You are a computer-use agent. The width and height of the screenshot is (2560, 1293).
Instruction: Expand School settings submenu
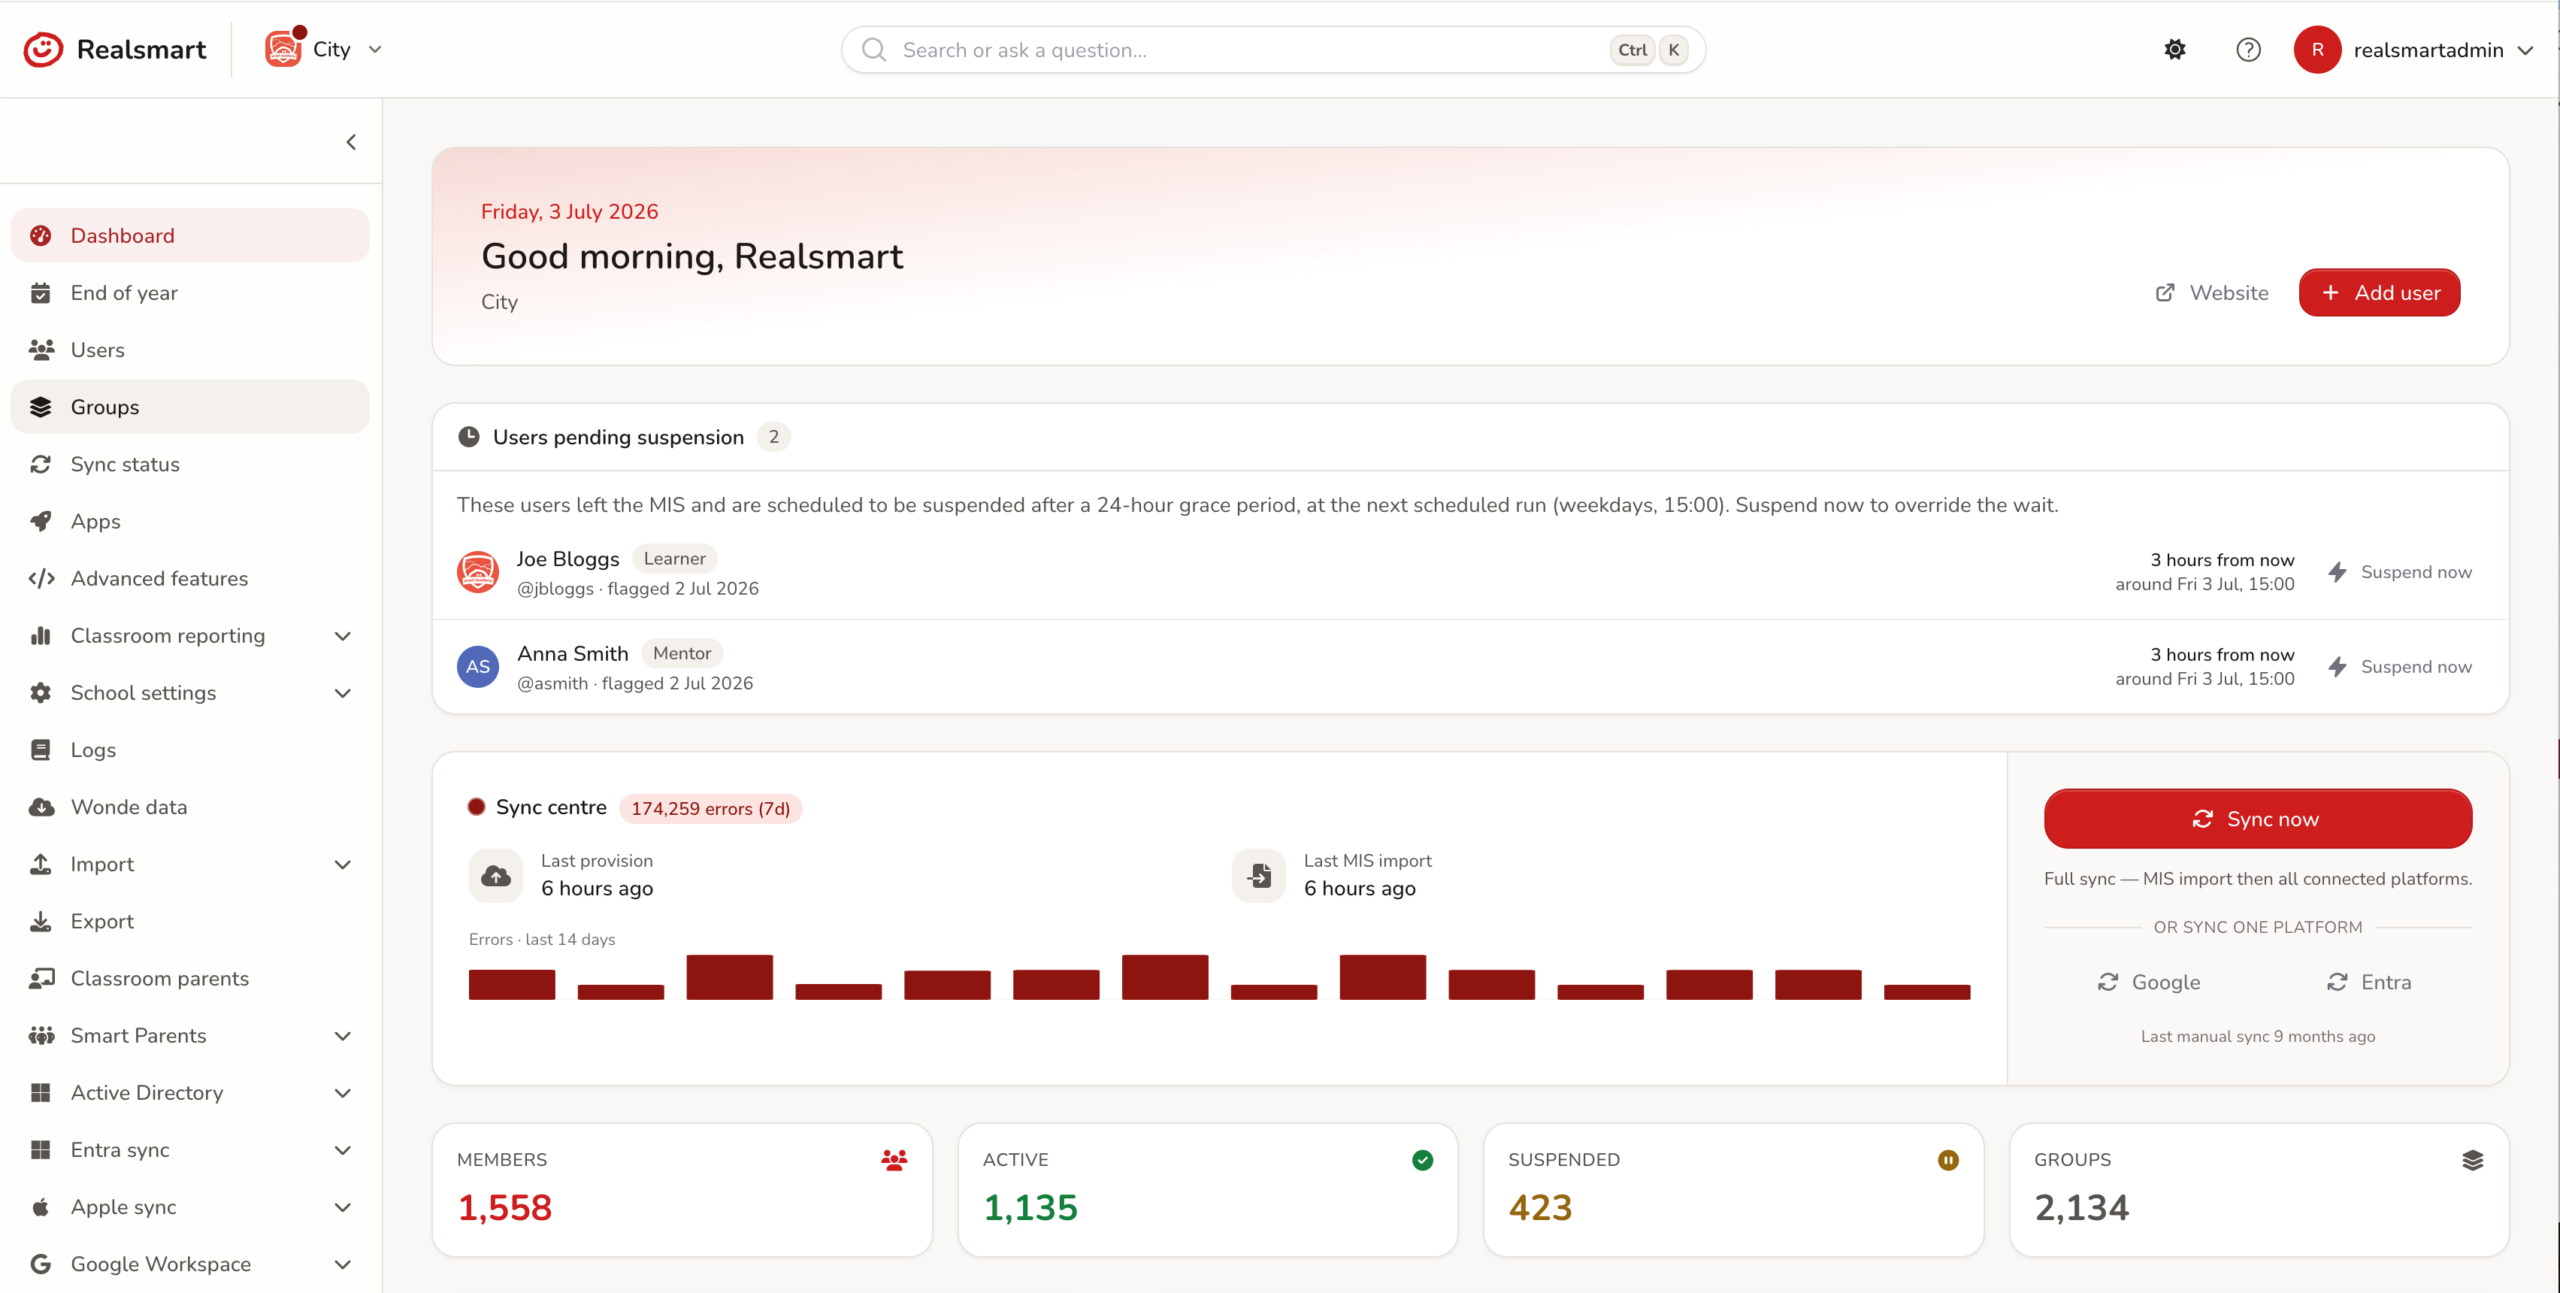[343, 692]
